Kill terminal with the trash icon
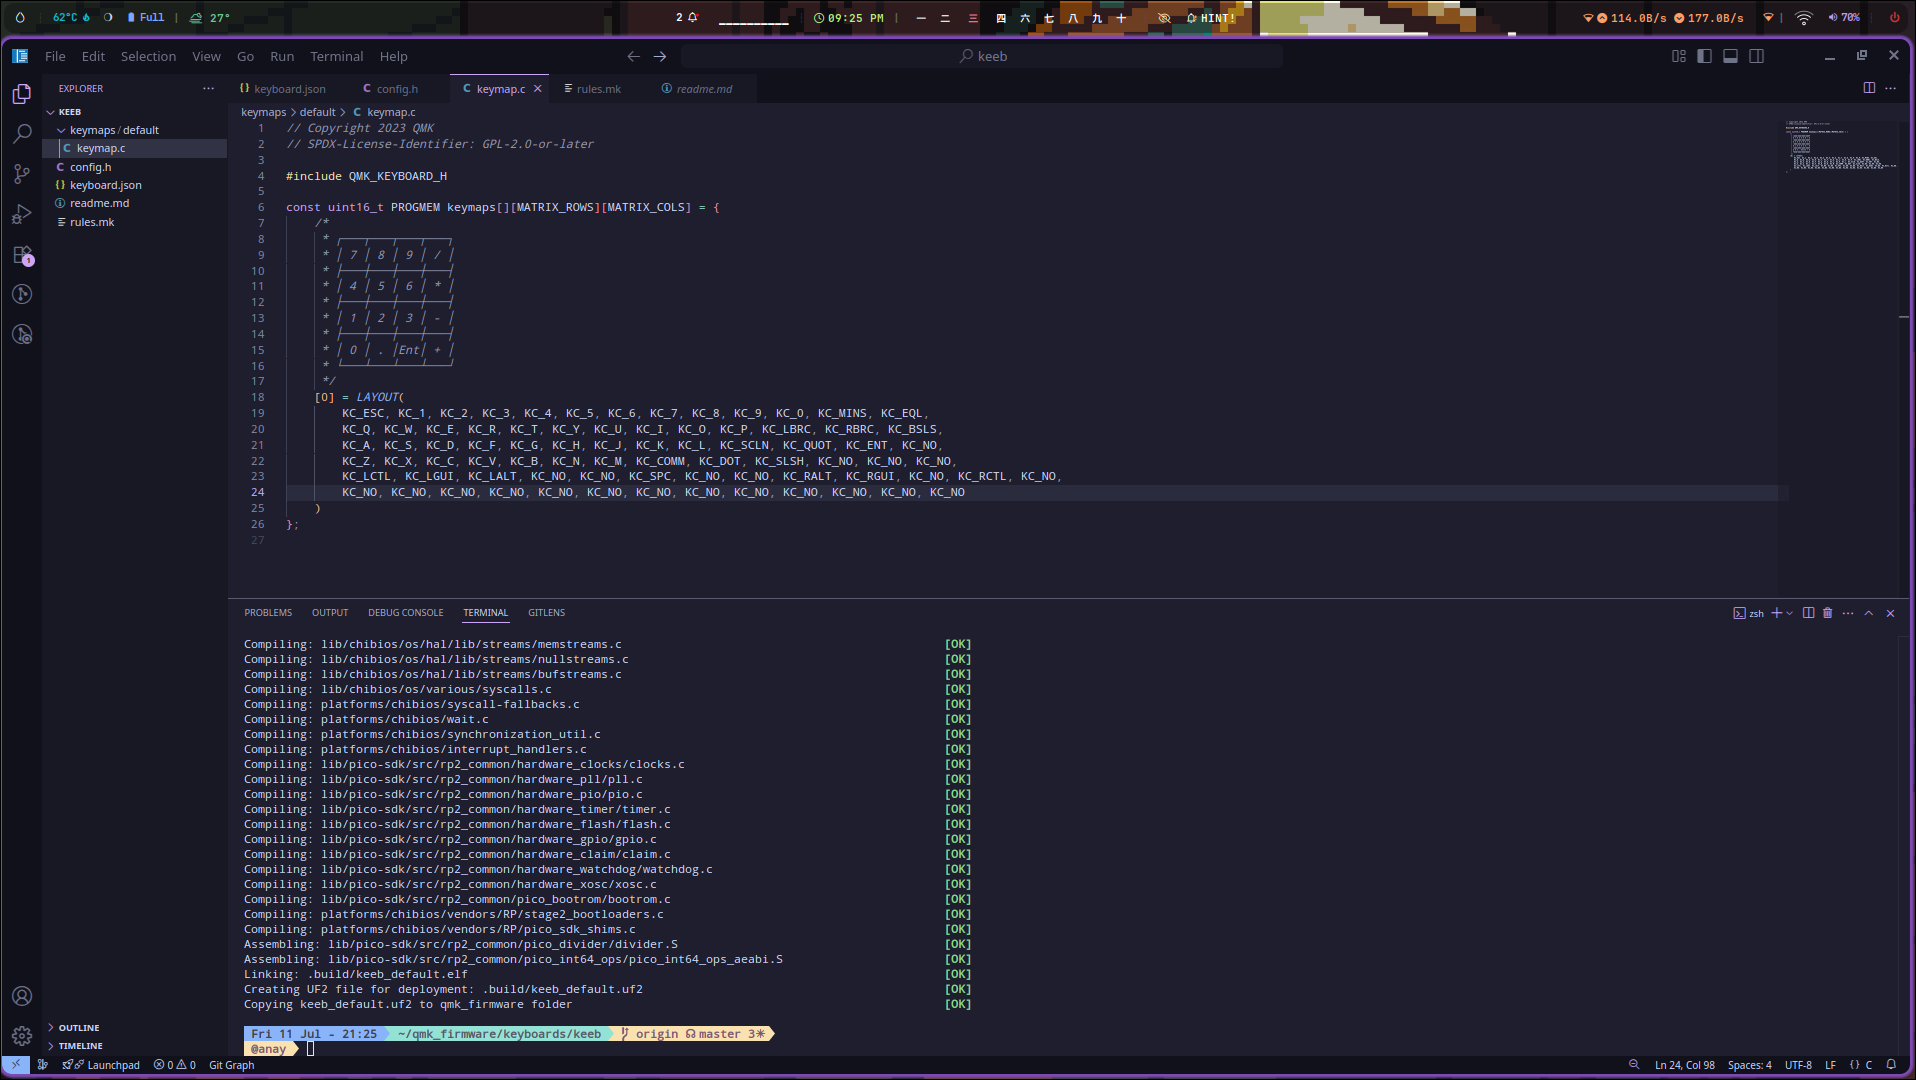Image resolution: width=1916 pixels, height=1080 pixels. pos(1828,613)
